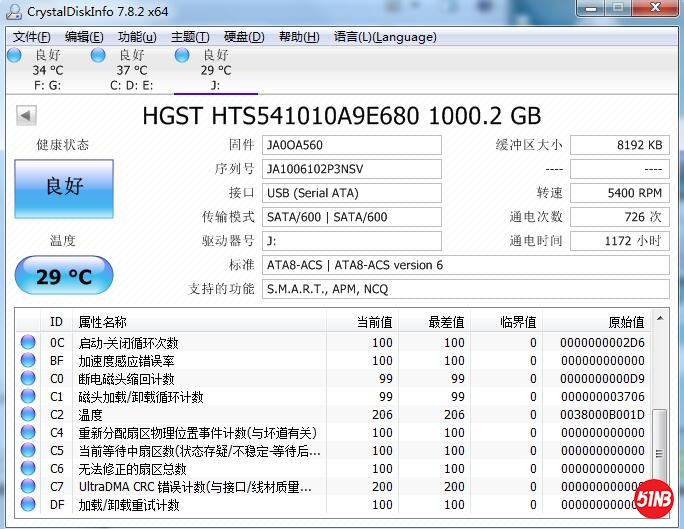Click the 属性名称 column header
The height and width of the screenshot is (529, 684).
point(102,322)
